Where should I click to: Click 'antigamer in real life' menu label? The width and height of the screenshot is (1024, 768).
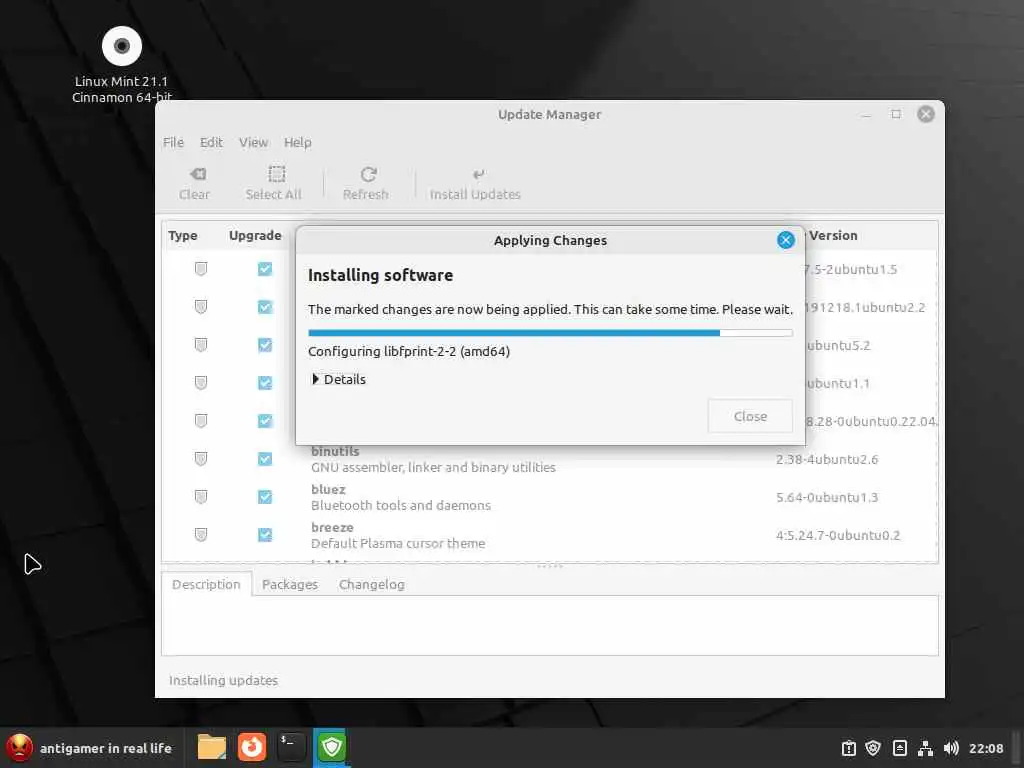point(106,748)
